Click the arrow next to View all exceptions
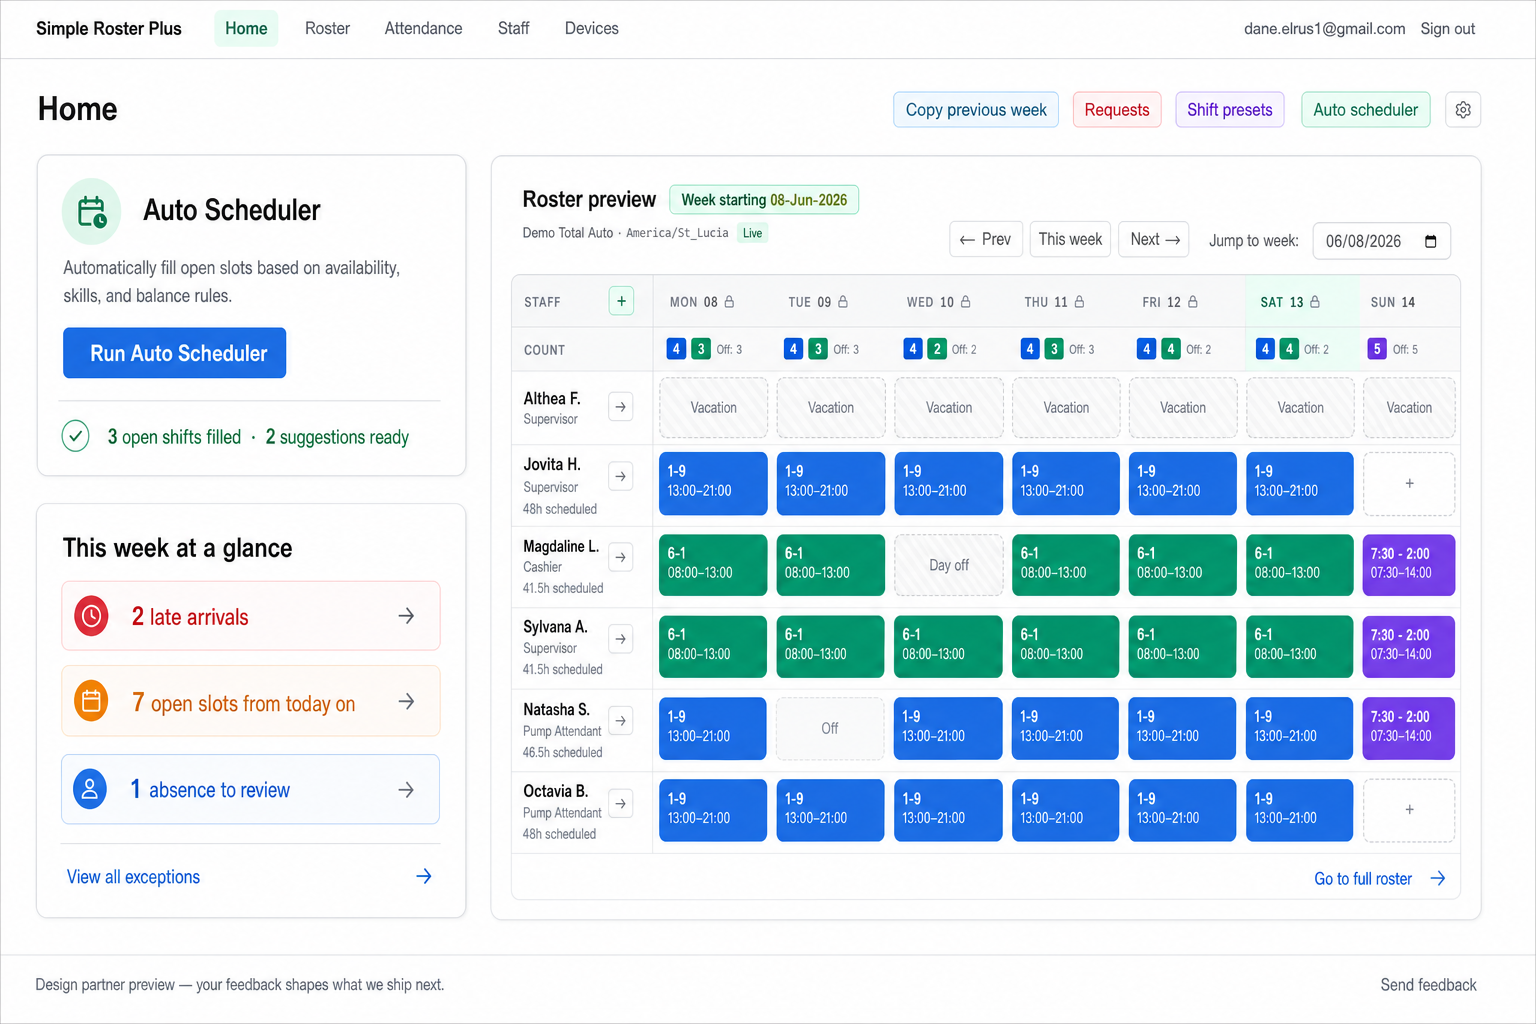Image resolution: width=1536 pixels, height=1024 pixels. coord(424,876)
